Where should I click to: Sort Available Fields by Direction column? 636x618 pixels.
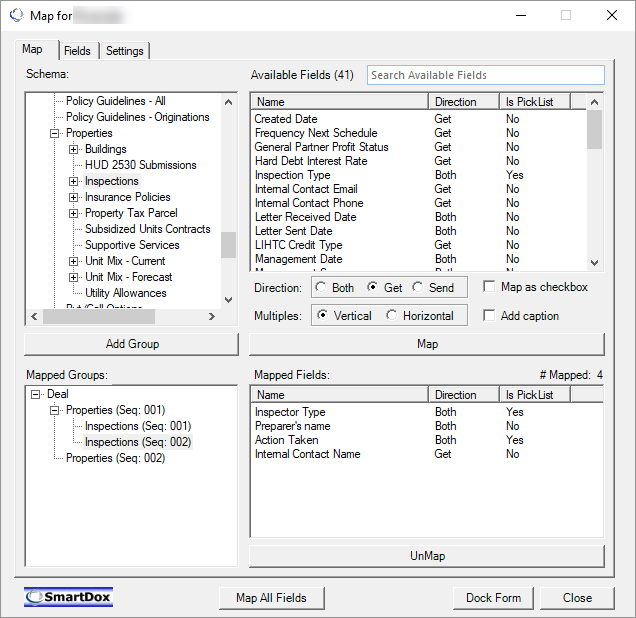pyautogui.click(x=464, y=102)
